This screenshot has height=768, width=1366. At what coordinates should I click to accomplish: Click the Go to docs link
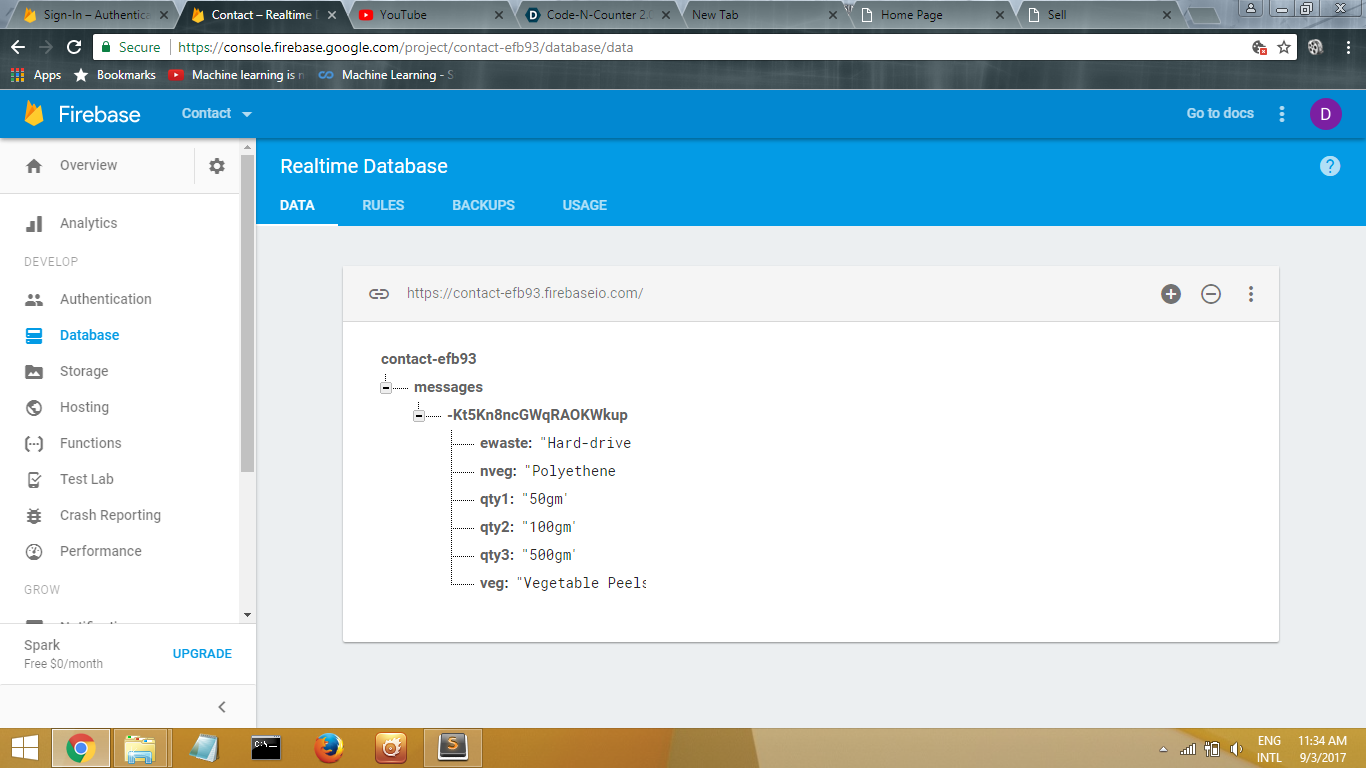(1220, 114)
